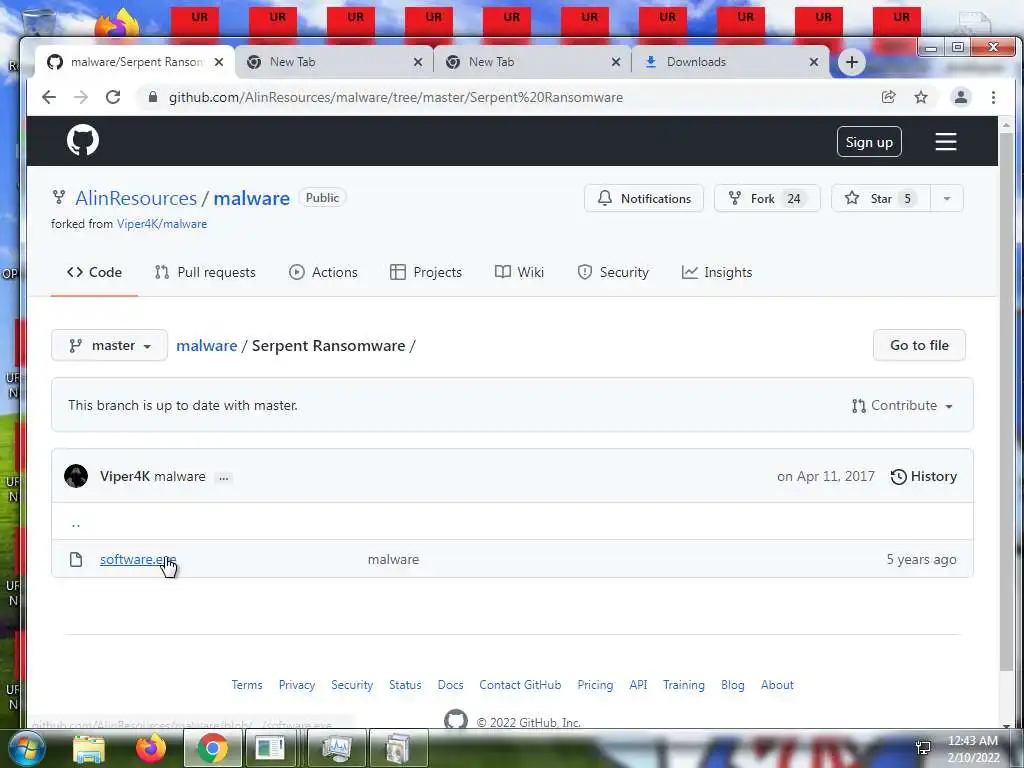The width and height of the screenshot is (1024, 768).
Task: Go to AlinResources owner link
Action: click(136, 198)
